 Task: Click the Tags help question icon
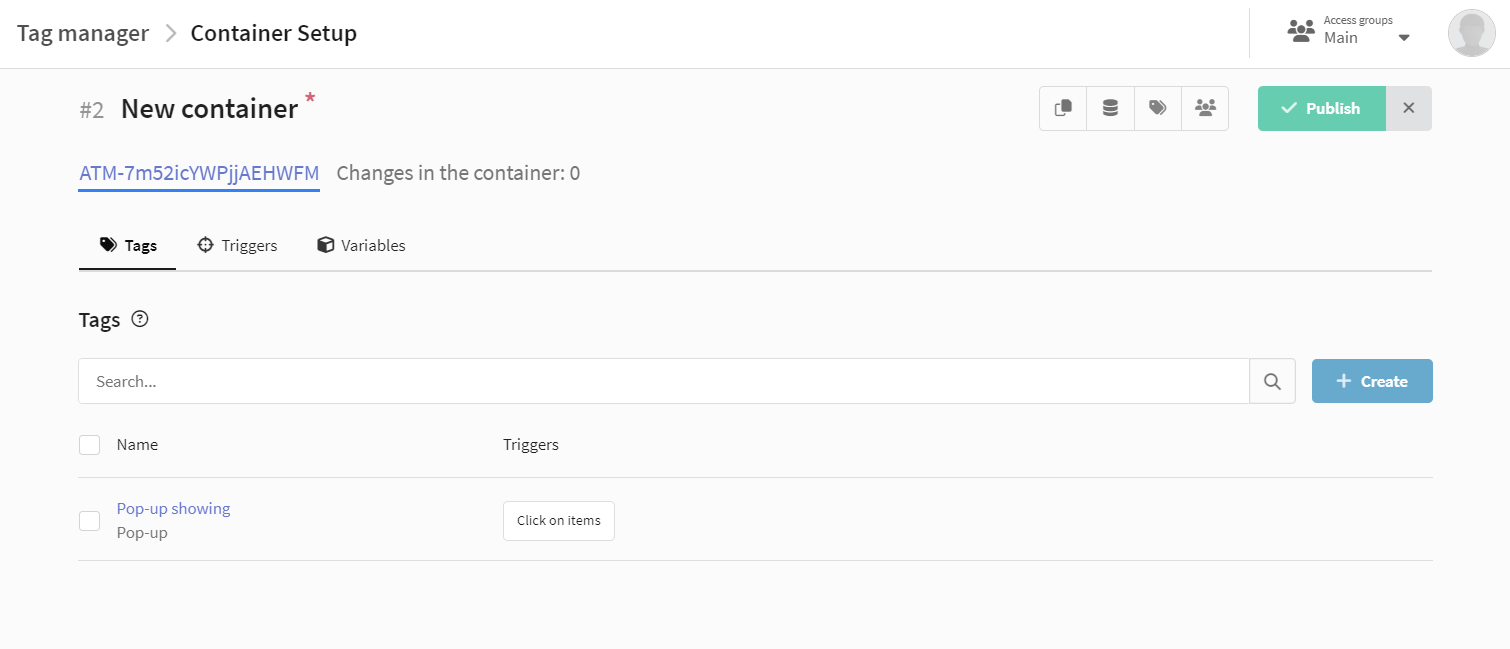(140, 320)
